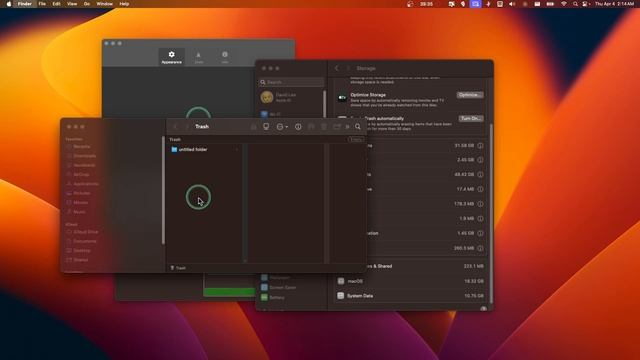The image size is (640, 360).
Task: Select 'untitled folder' in the Trash
Action: click(x=193, y=150)
